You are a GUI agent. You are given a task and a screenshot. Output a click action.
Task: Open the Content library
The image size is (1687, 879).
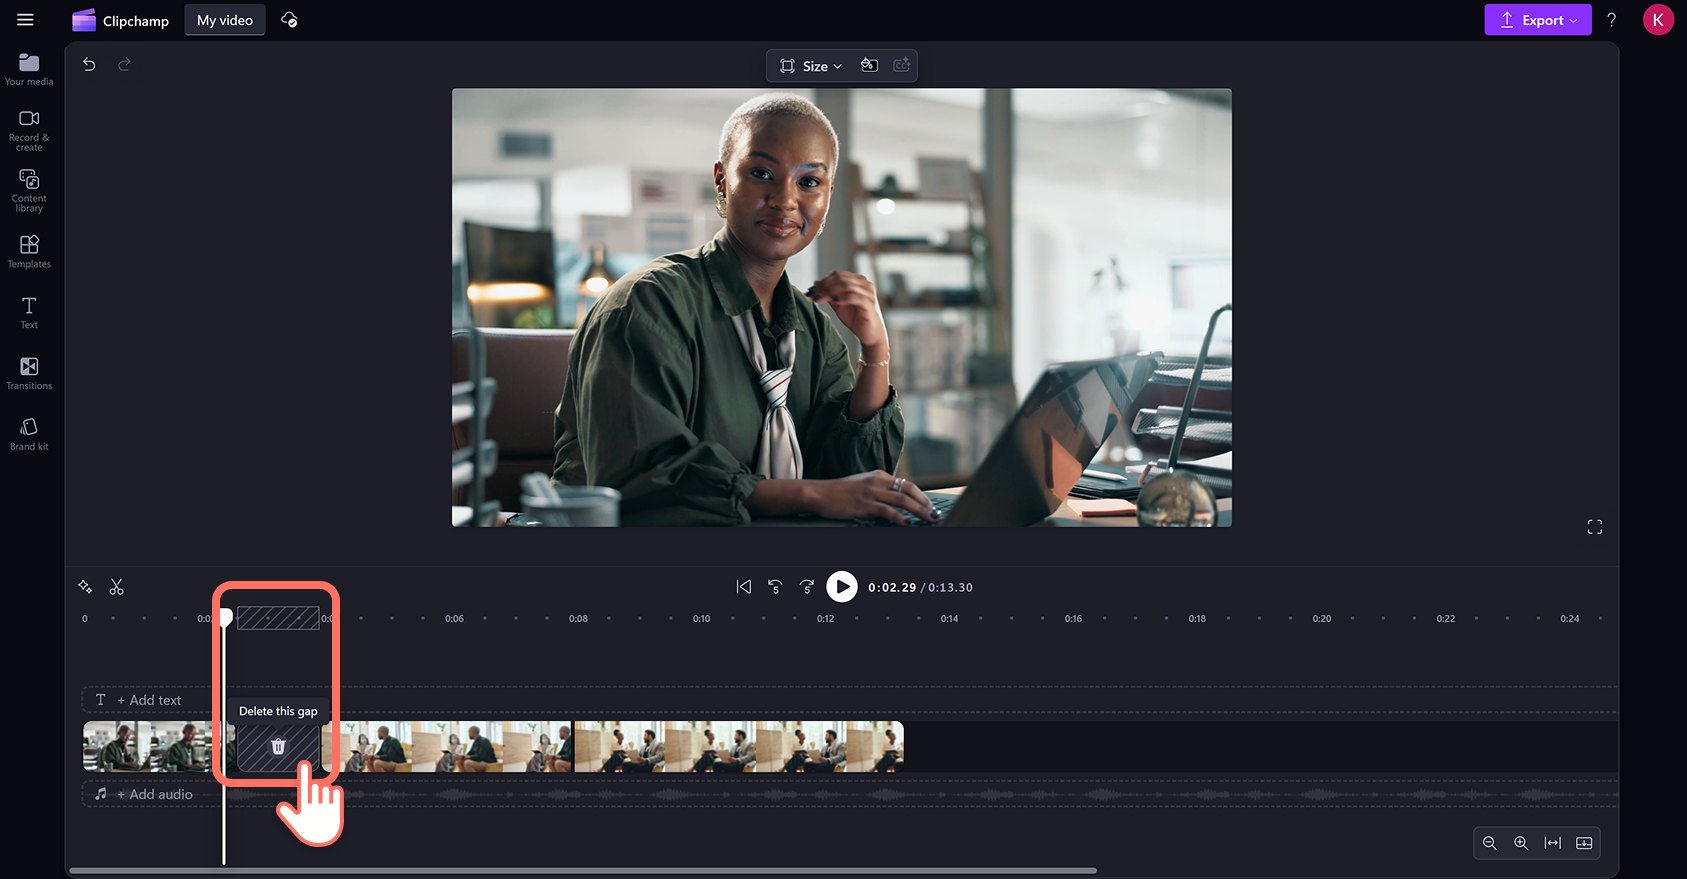29,190
